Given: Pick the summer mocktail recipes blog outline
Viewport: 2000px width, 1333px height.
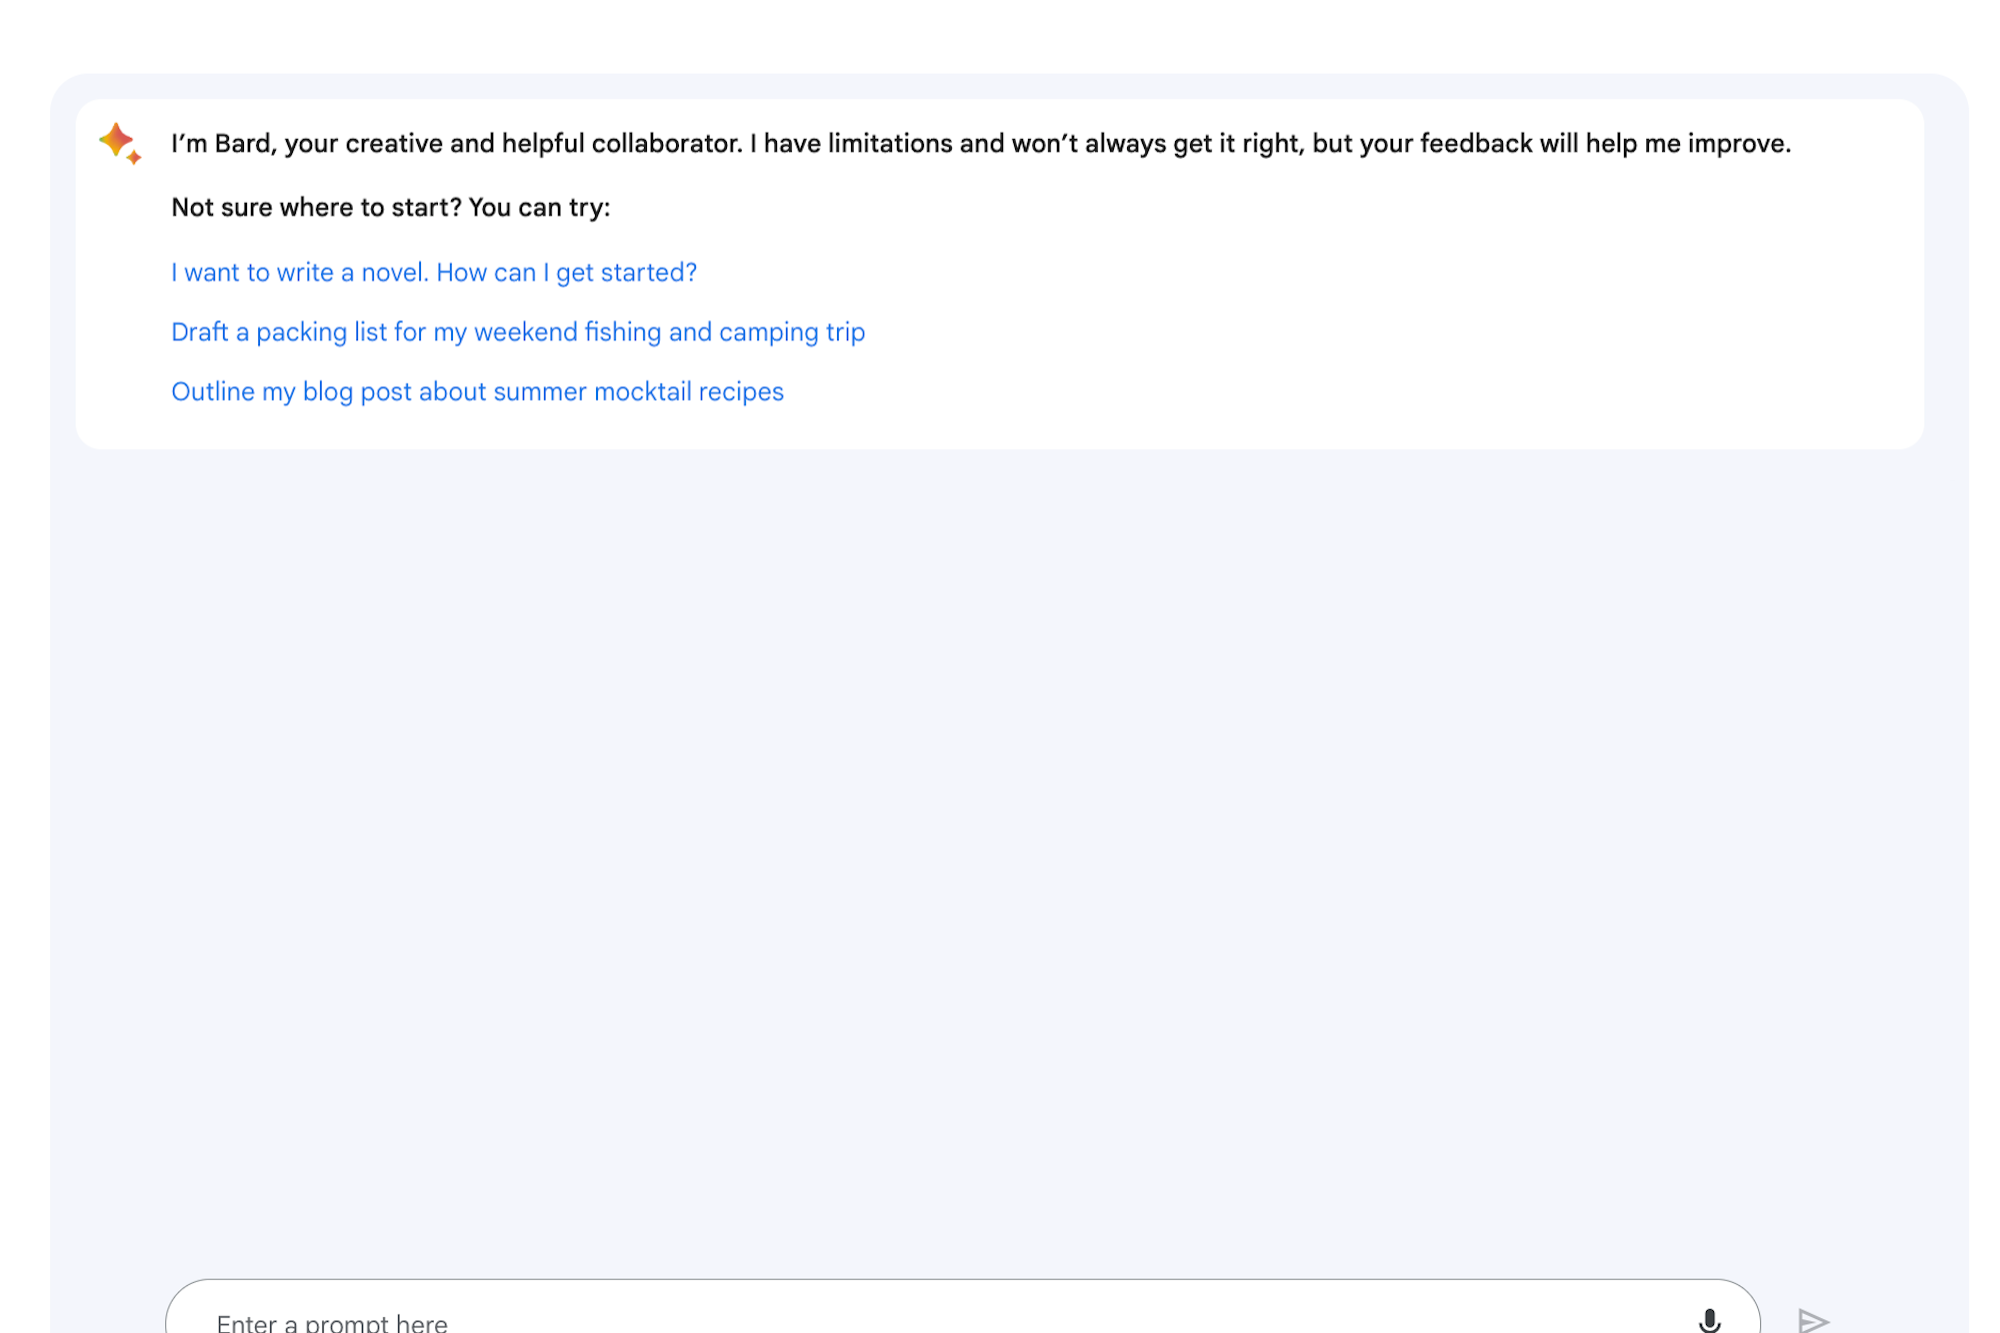Looking at the screenshot, I should point(477,392).
